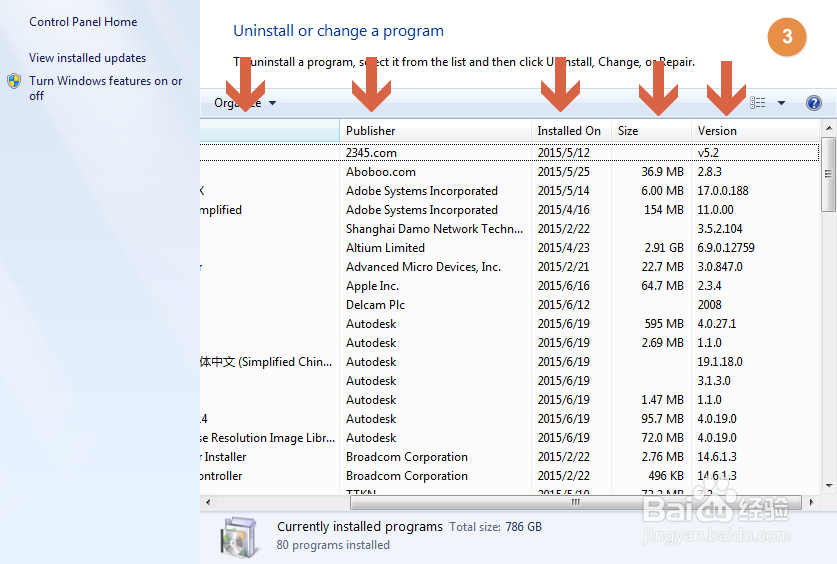Viewport: 837px width, 564px height.
Task: Expand the view options dropdown arrow
Action: coord(781,103)
